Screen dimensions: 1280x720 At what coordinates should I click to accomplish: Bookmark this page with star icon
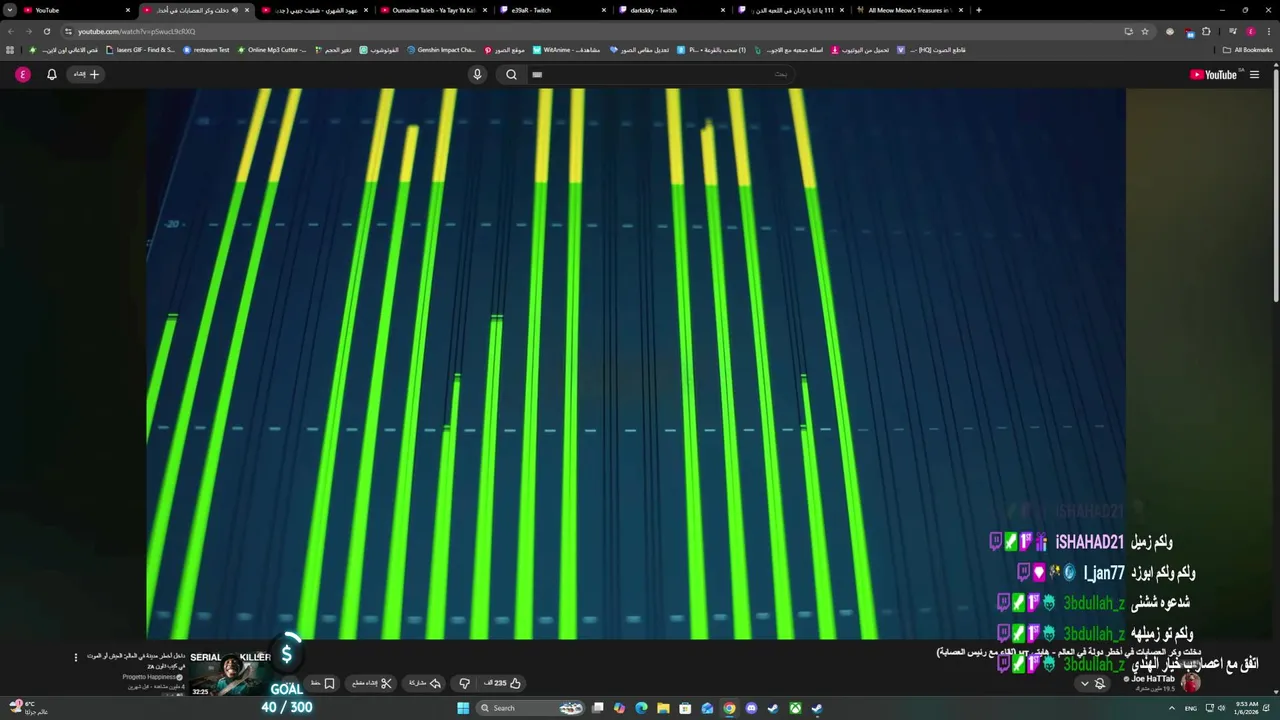[x=1145, y=31]
